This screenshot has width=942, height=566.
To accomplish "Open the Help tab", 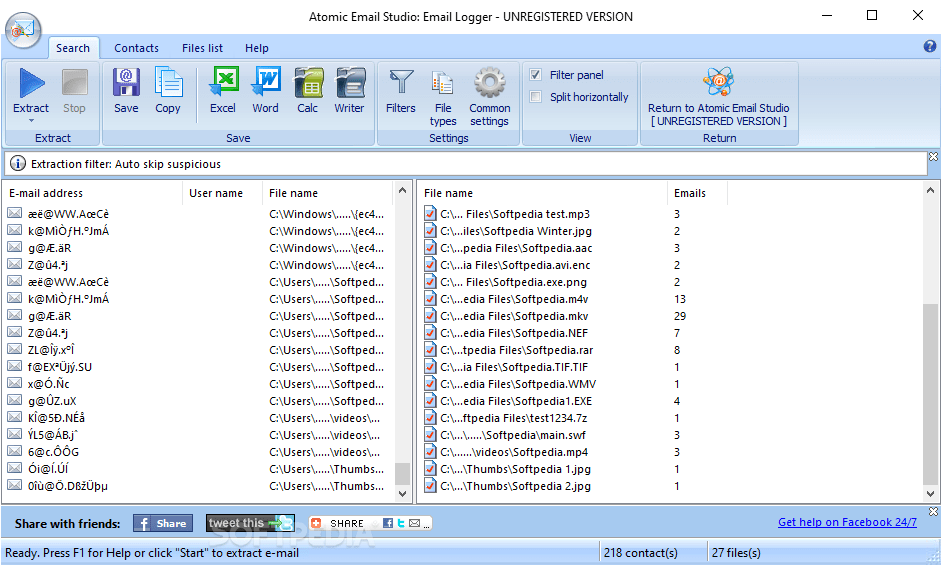I will pyautogui.click(x=257, y=48).
